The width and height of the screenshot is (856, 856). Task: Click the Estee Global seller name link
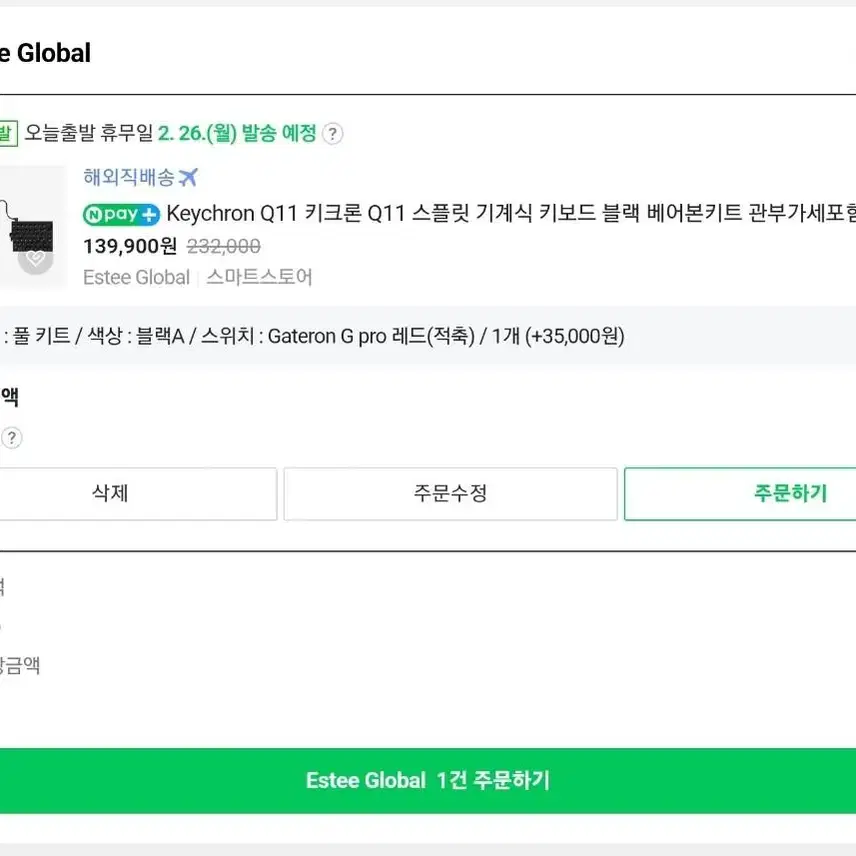tap(136, 277)
